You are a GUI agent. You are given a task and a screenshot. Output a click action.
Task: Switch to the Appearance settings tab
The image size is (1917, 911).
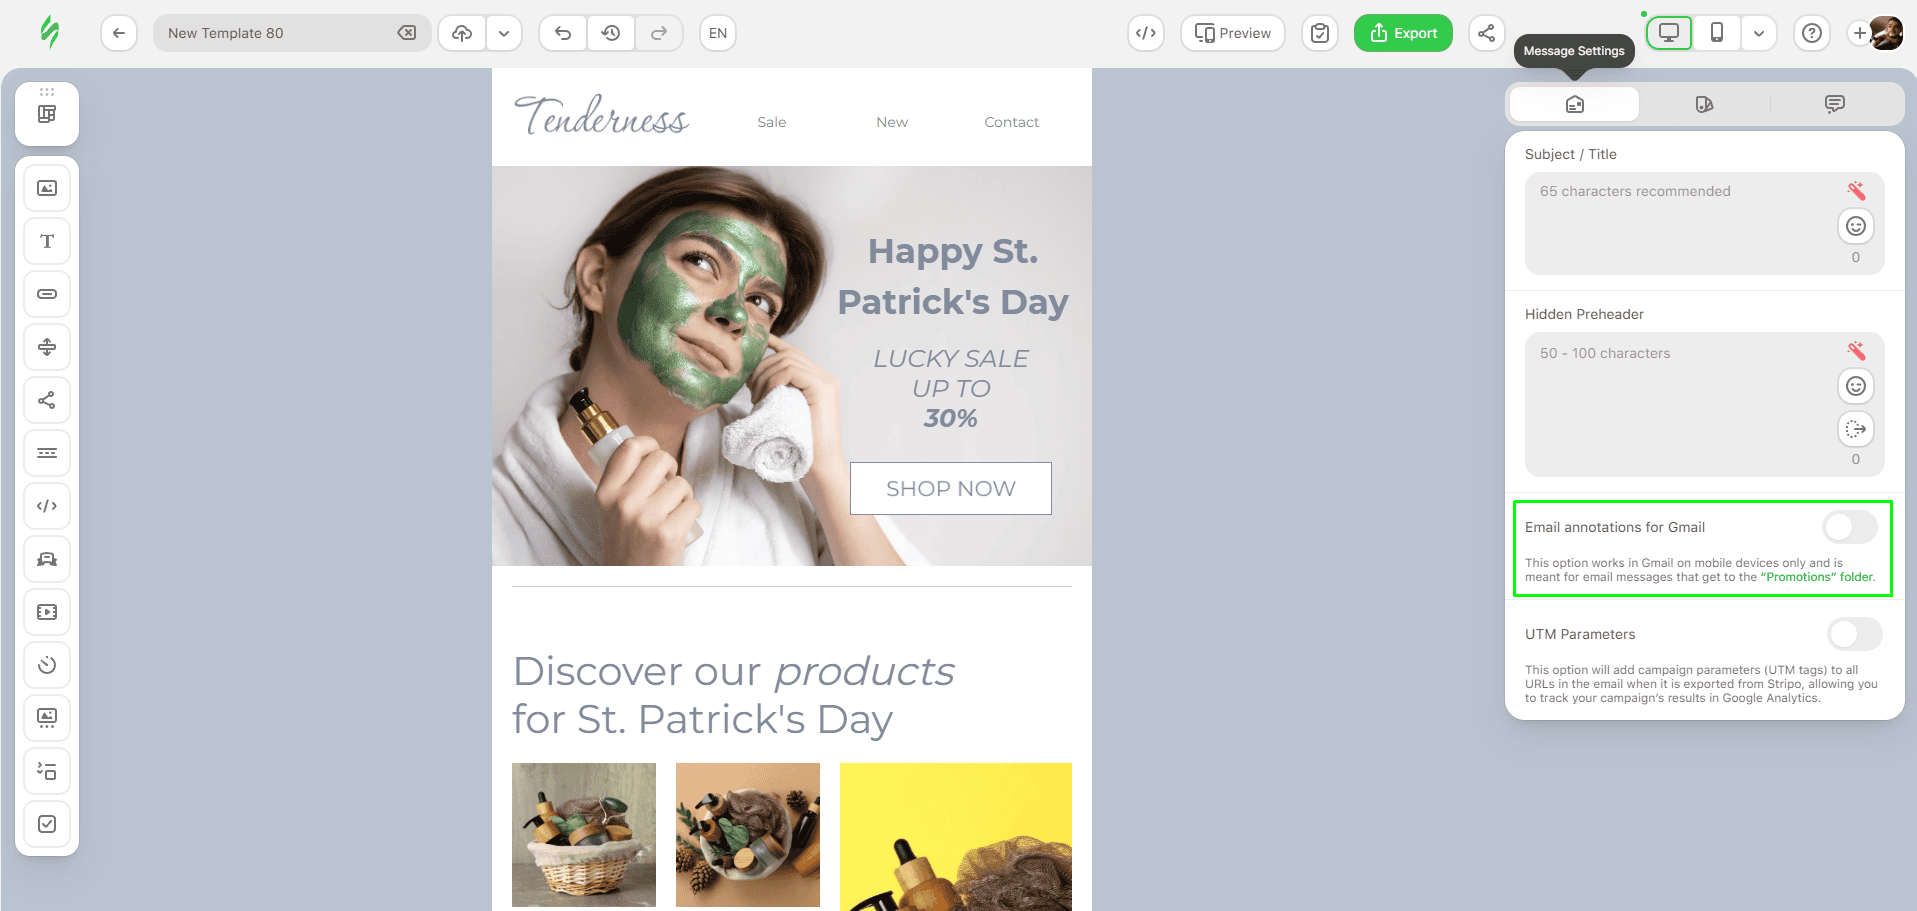[x=1704, y=103]
